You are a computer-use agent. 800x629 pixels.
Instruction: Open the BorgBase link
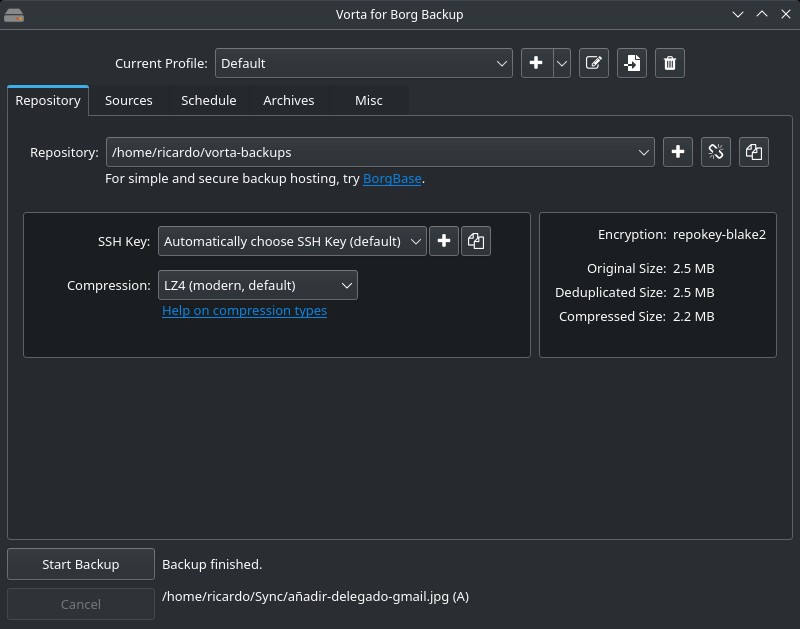point(392,179)
